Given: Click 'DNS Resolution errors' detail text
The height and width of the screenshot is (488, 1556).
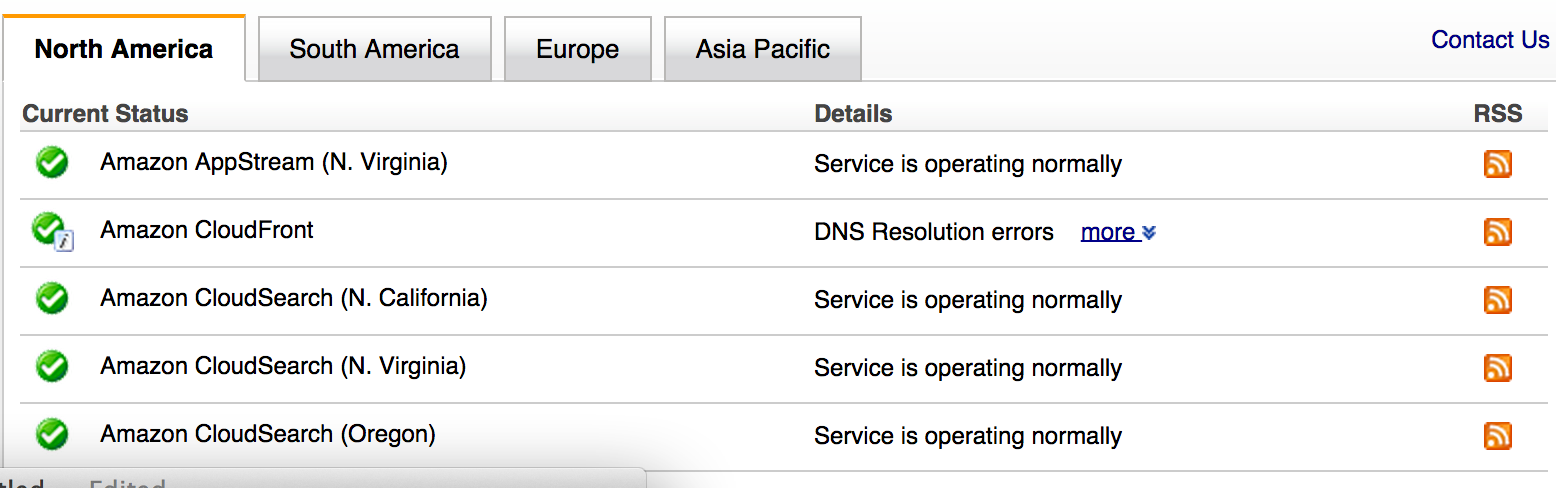Looking at the screenshot, I should tap(934, 232).
